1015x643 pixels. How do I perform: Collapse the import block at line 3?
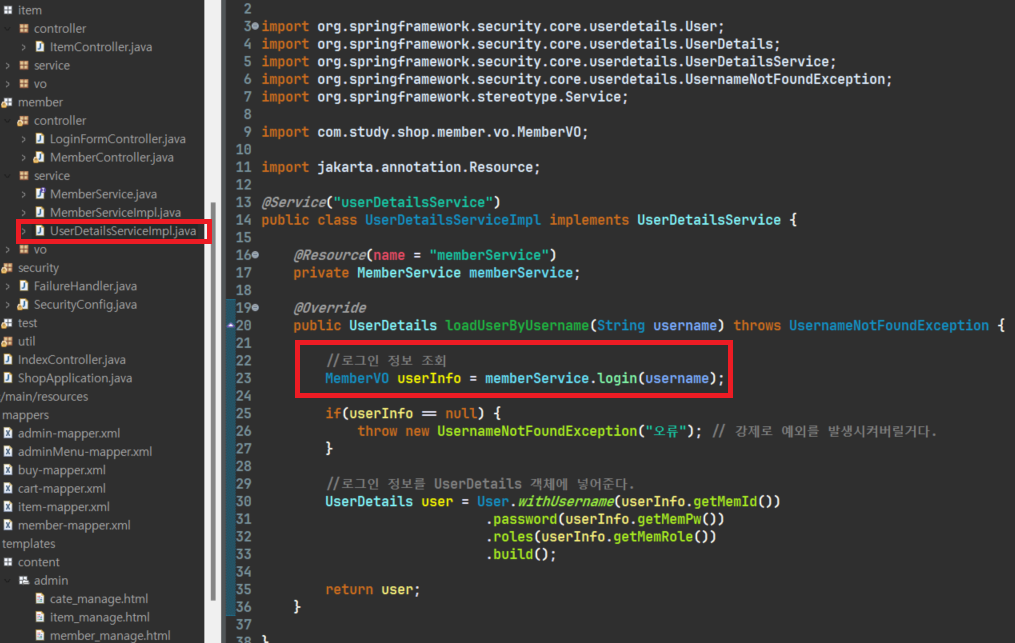click(x=256, y=27)
